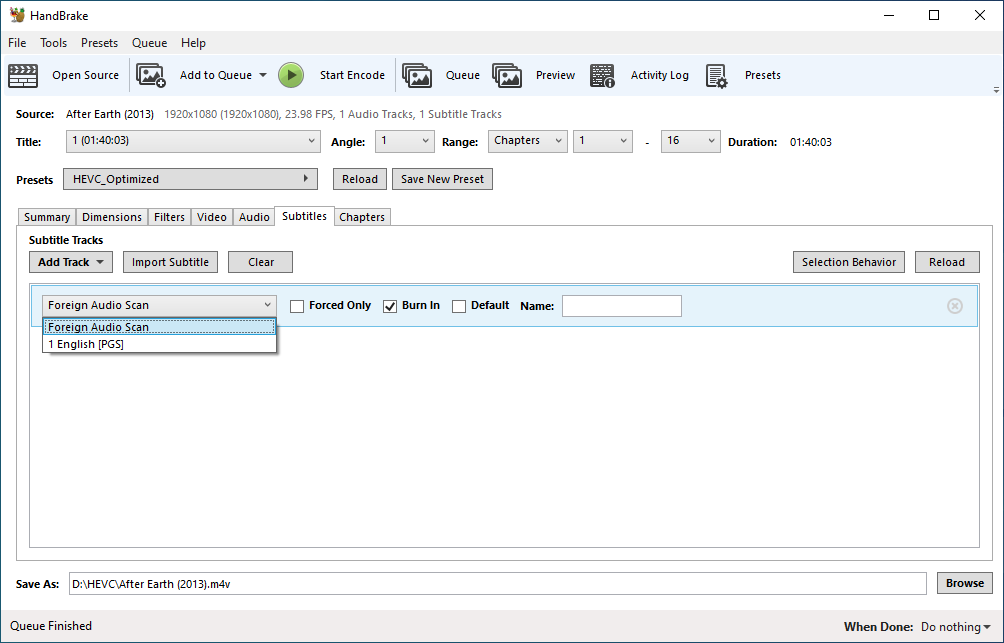
Task: Click the Activity Log label
Action: [x=660, y=76]
